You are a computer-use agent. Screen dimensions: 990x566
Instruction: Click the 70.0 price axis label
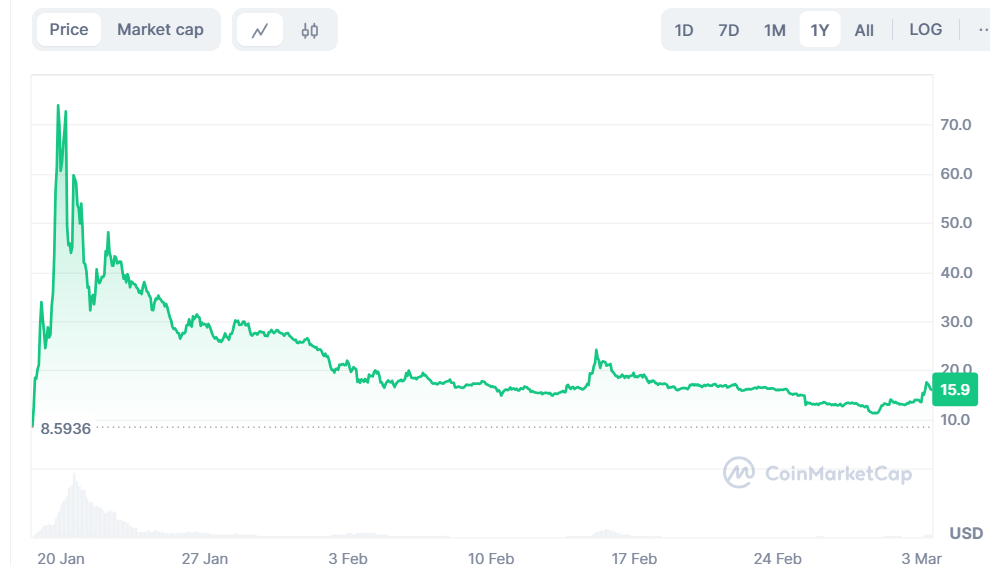tap(955, 125)
